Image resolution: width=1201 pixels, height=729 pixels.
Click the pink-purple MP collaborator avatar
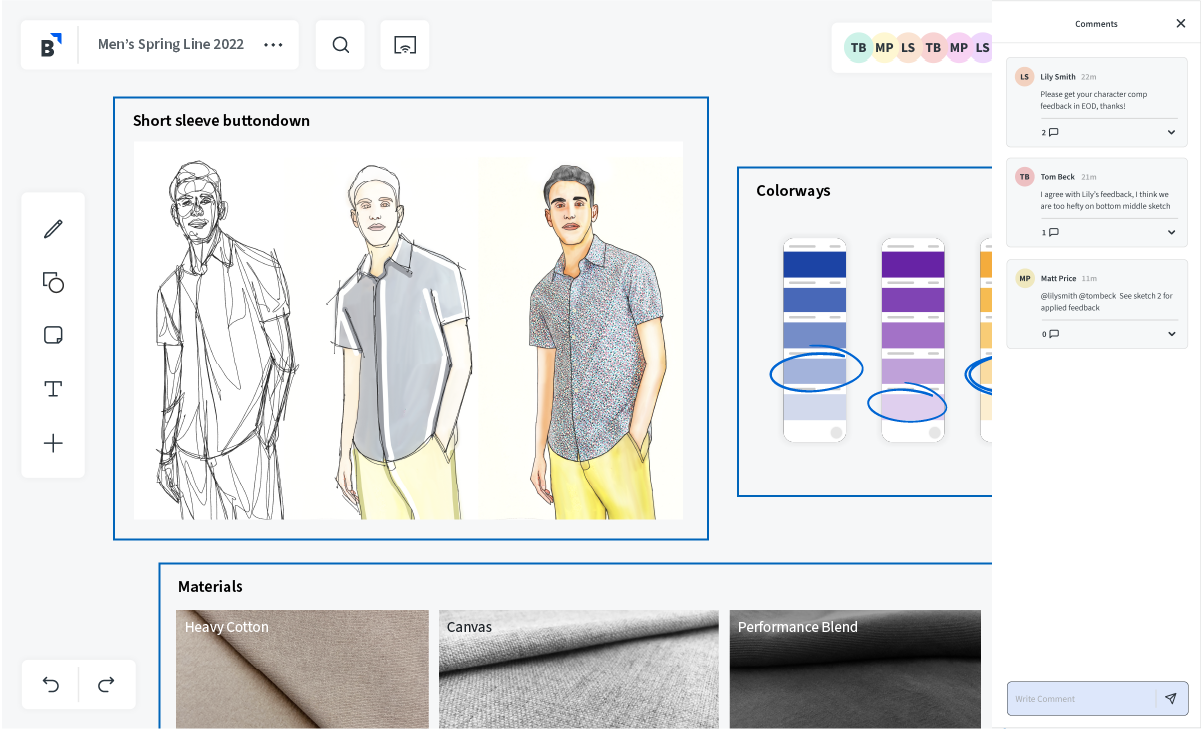click(x=958, y=47)
